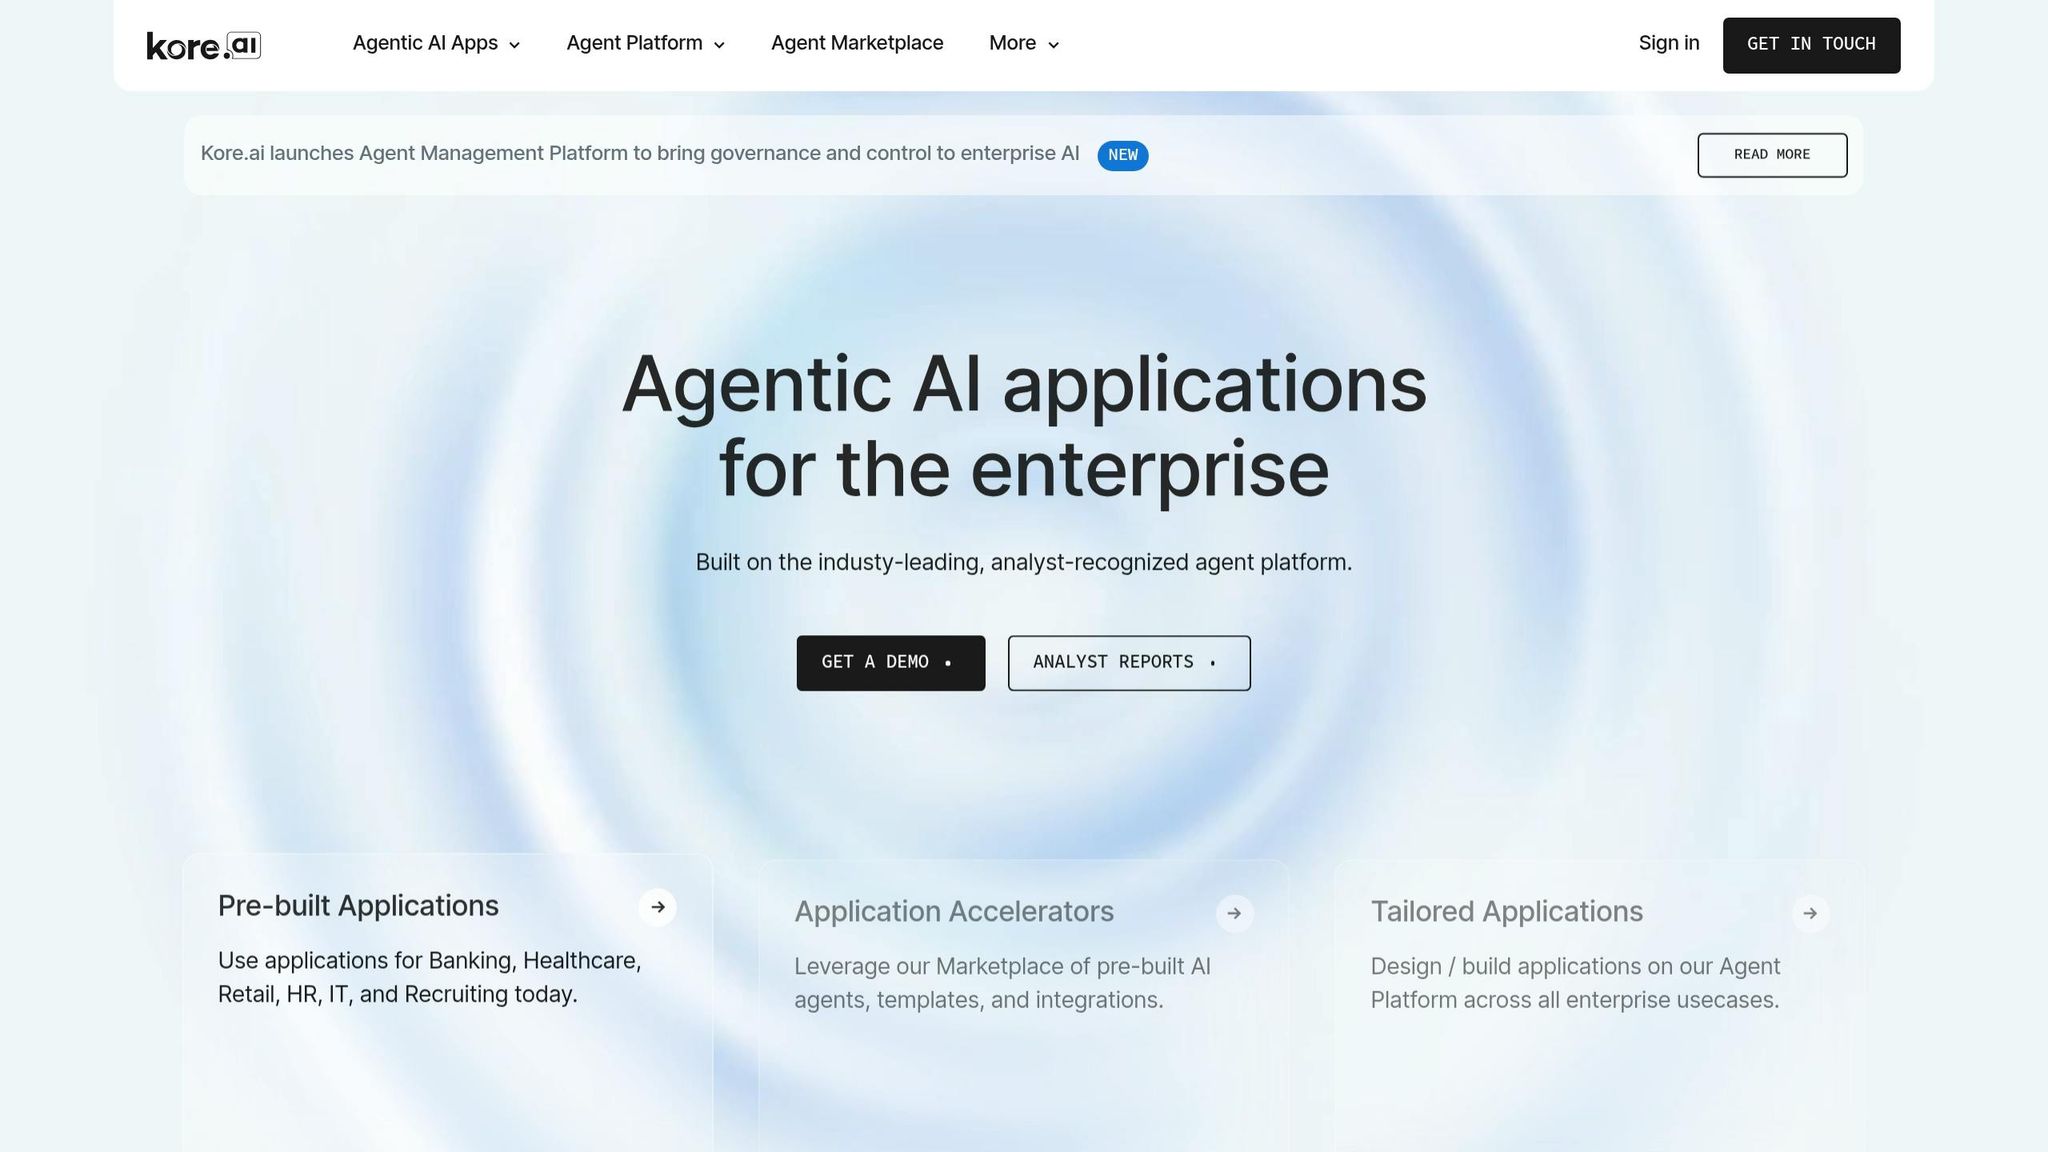Expand the More menu chevron
Screen dimensions: 2048x1152
coord(1052,45)
